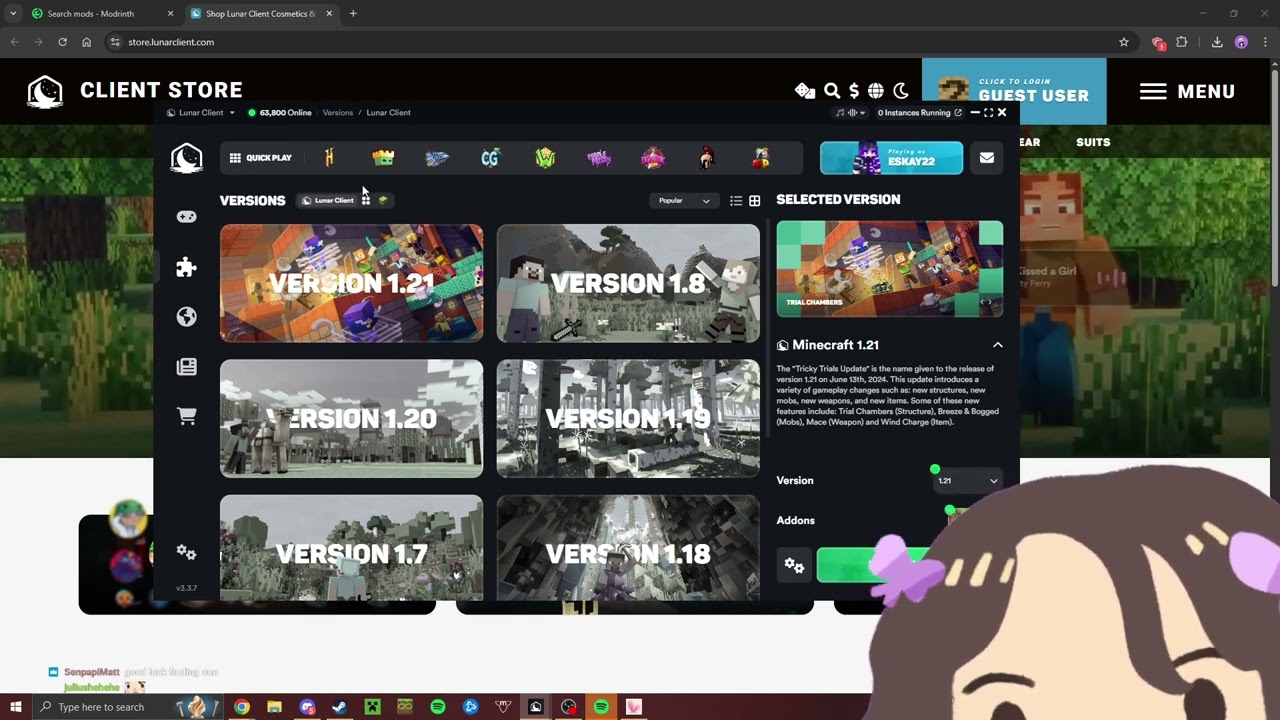This screenshot has width=1280, height=720.
Task: Select the blue winged server icon
Action: [x=437, y=158]
